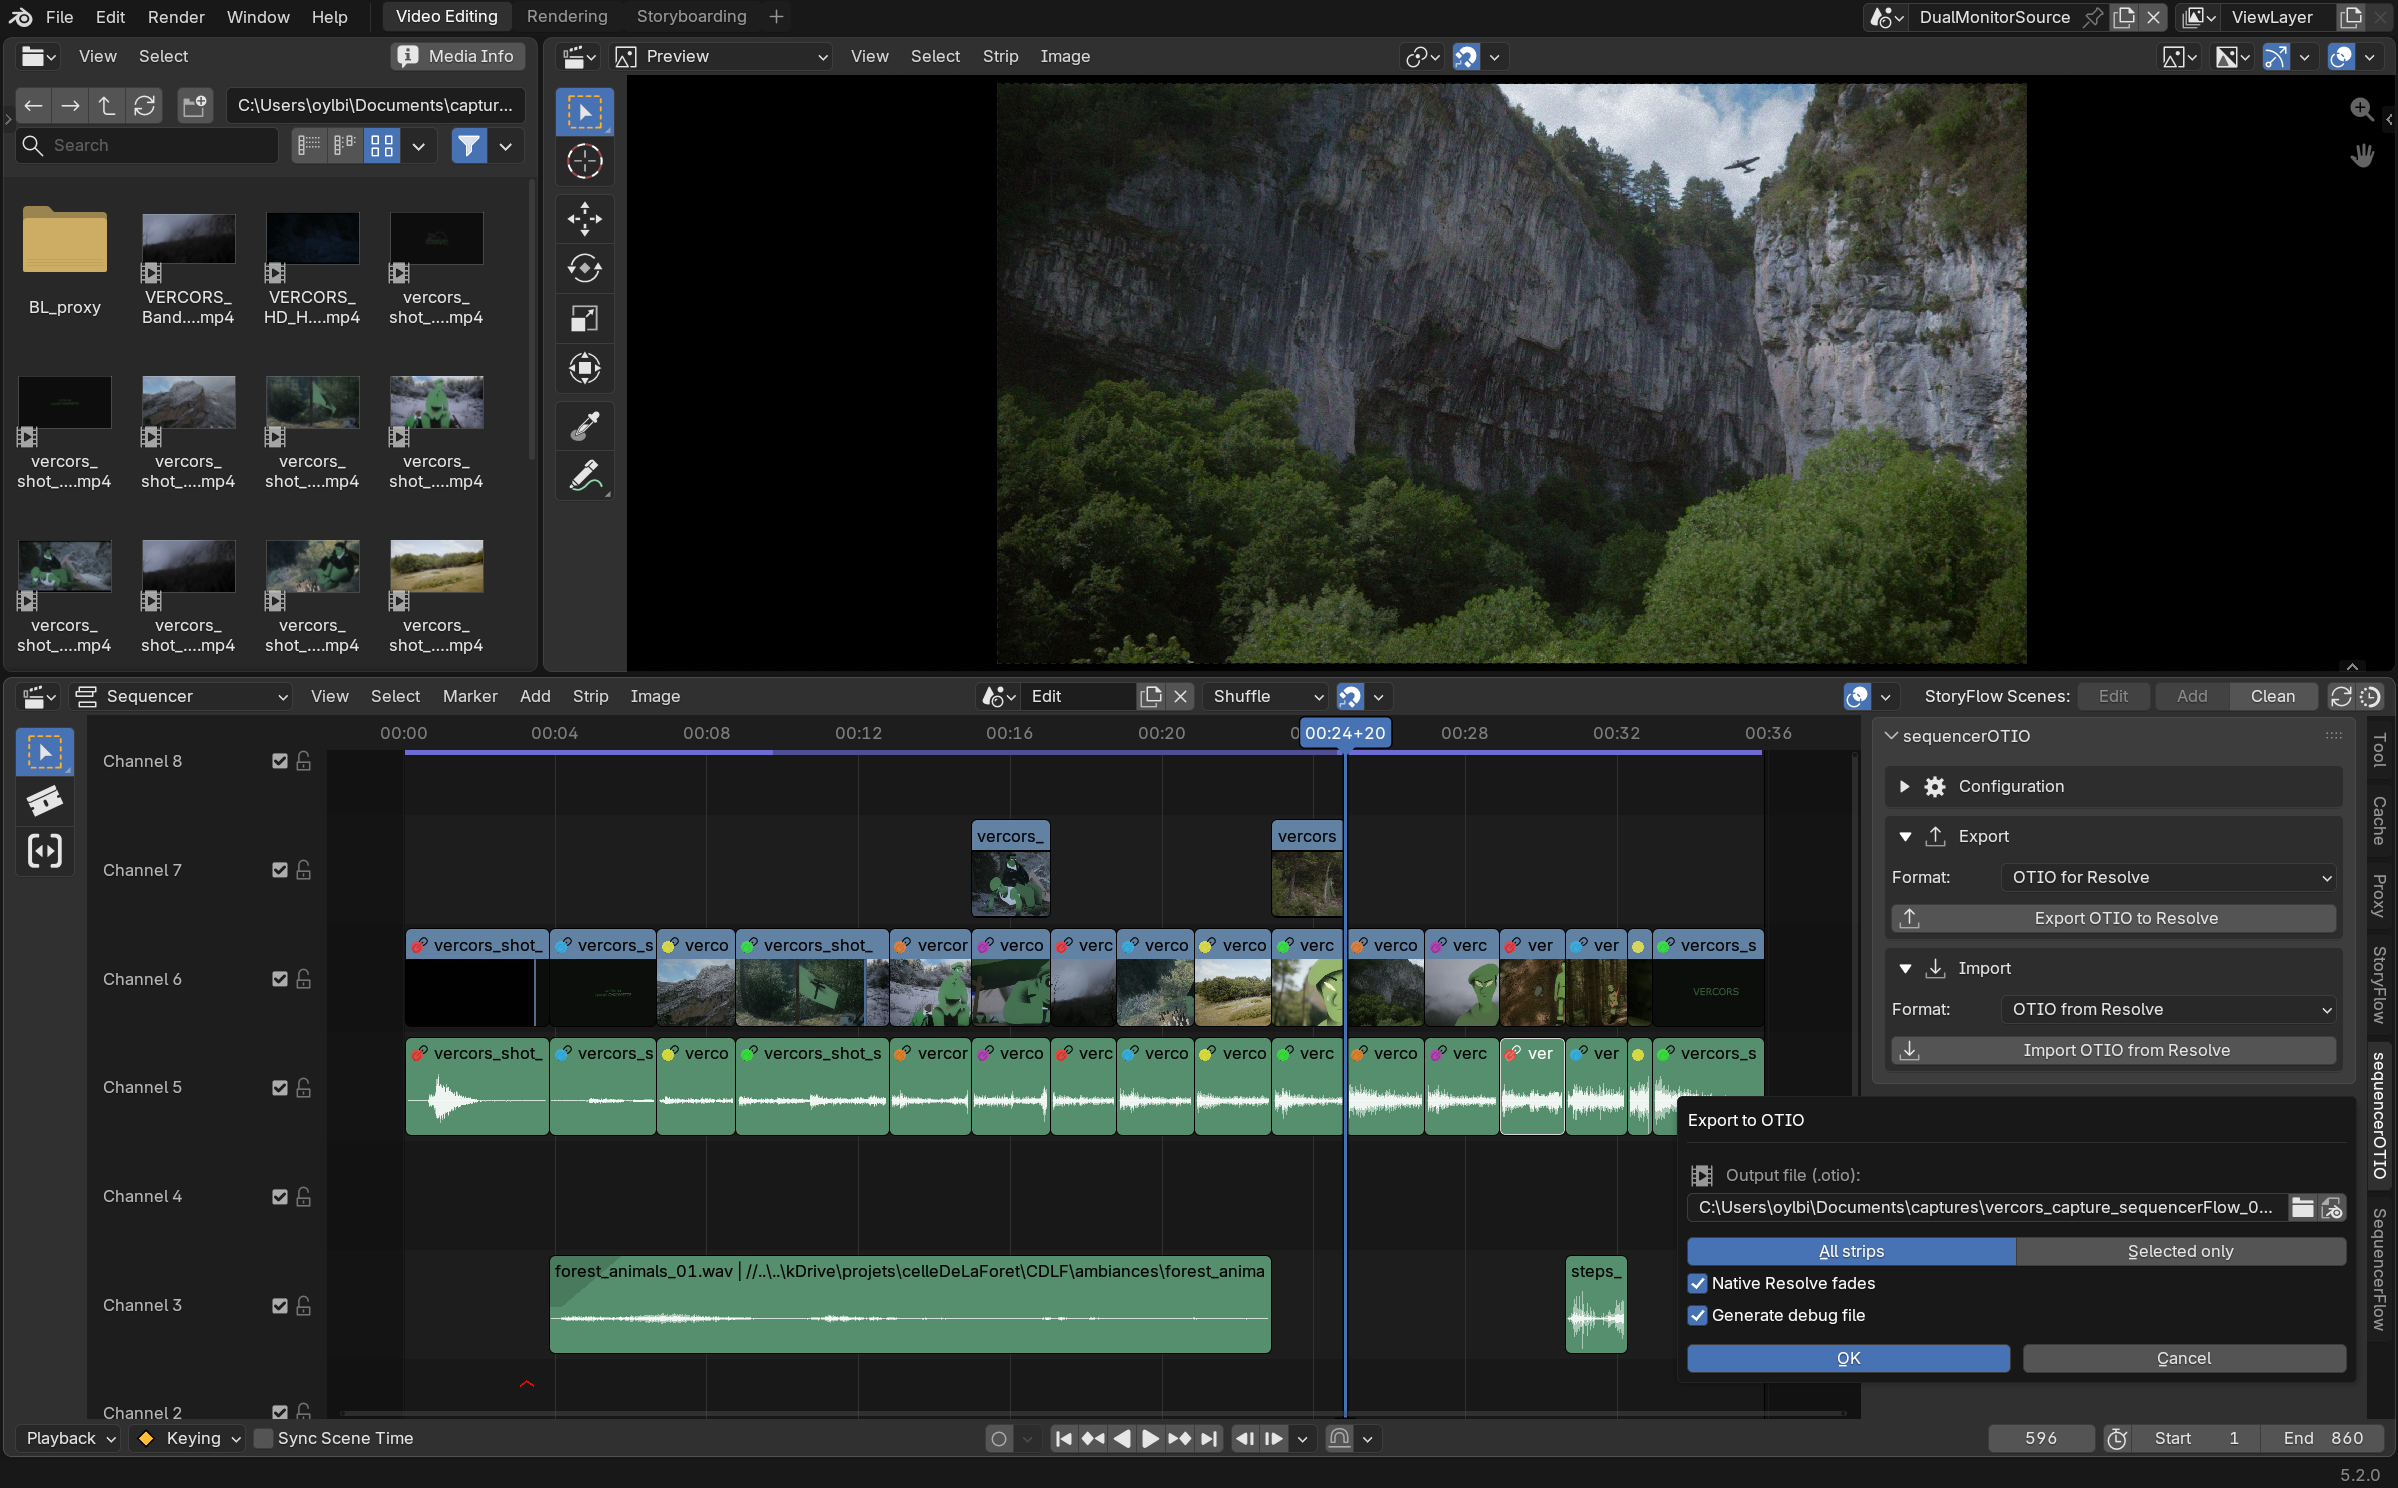Select the Annotate pencil tool

tap(585, 477)
